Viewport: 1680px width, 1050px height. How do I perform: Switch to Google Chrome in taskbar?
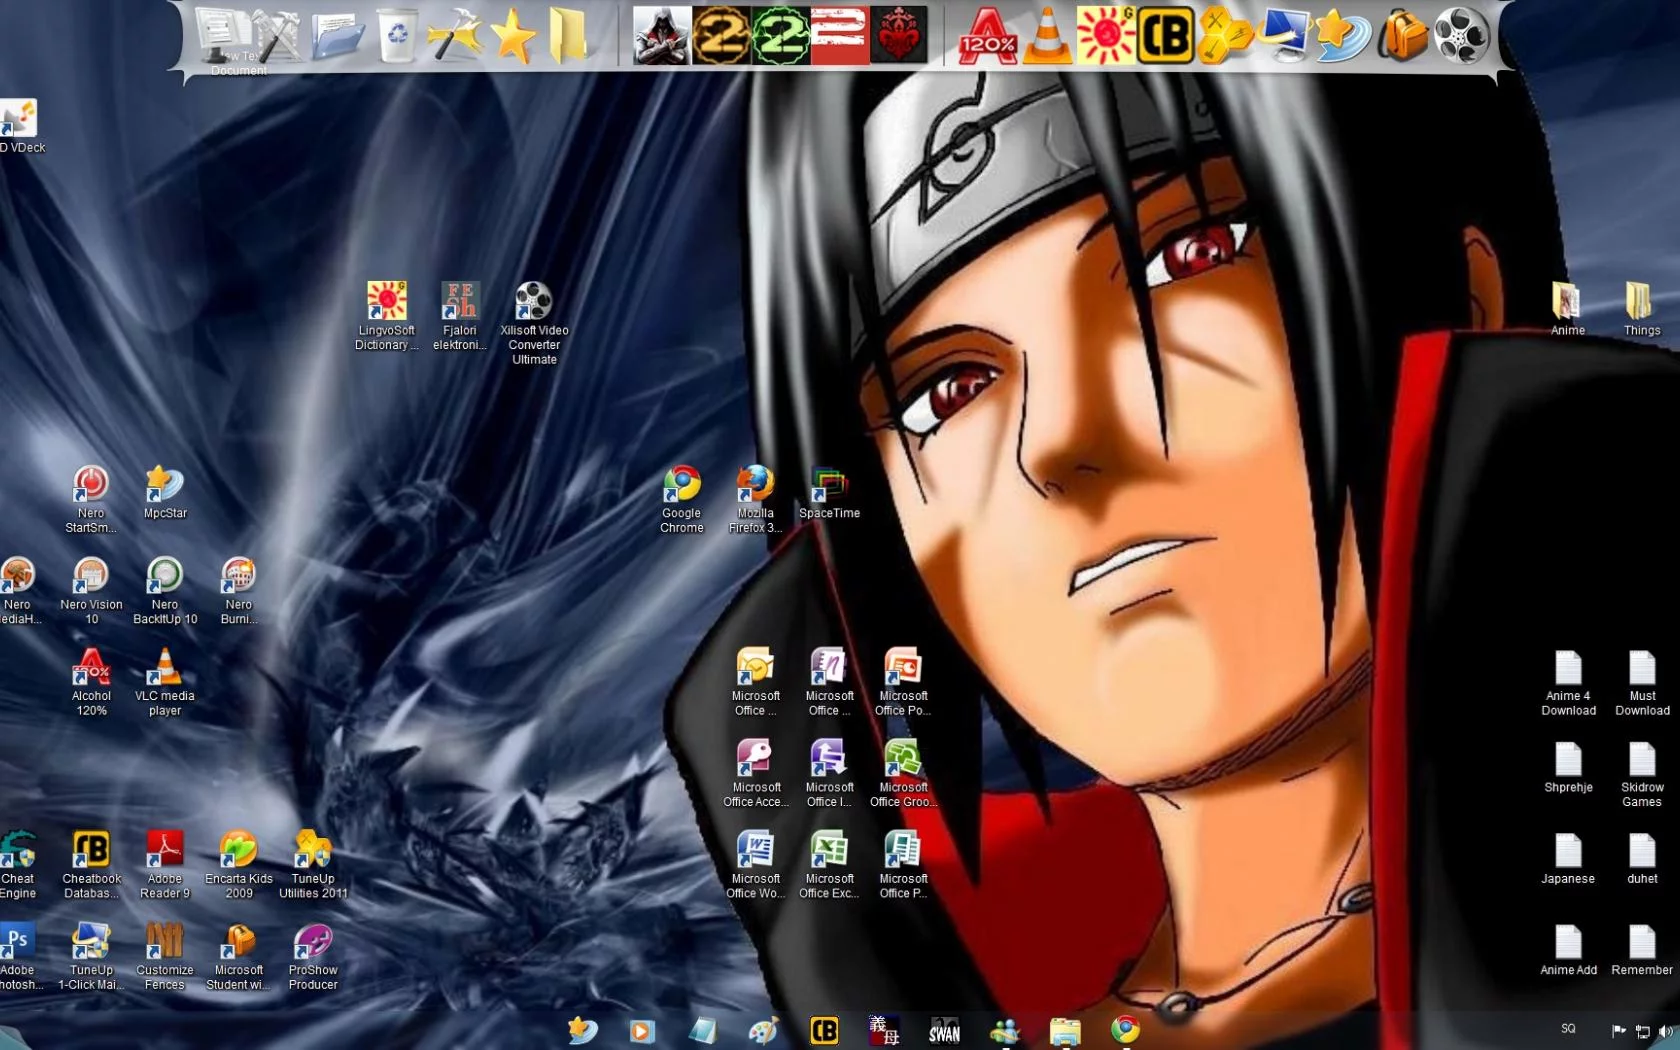pos(1125,1030)
